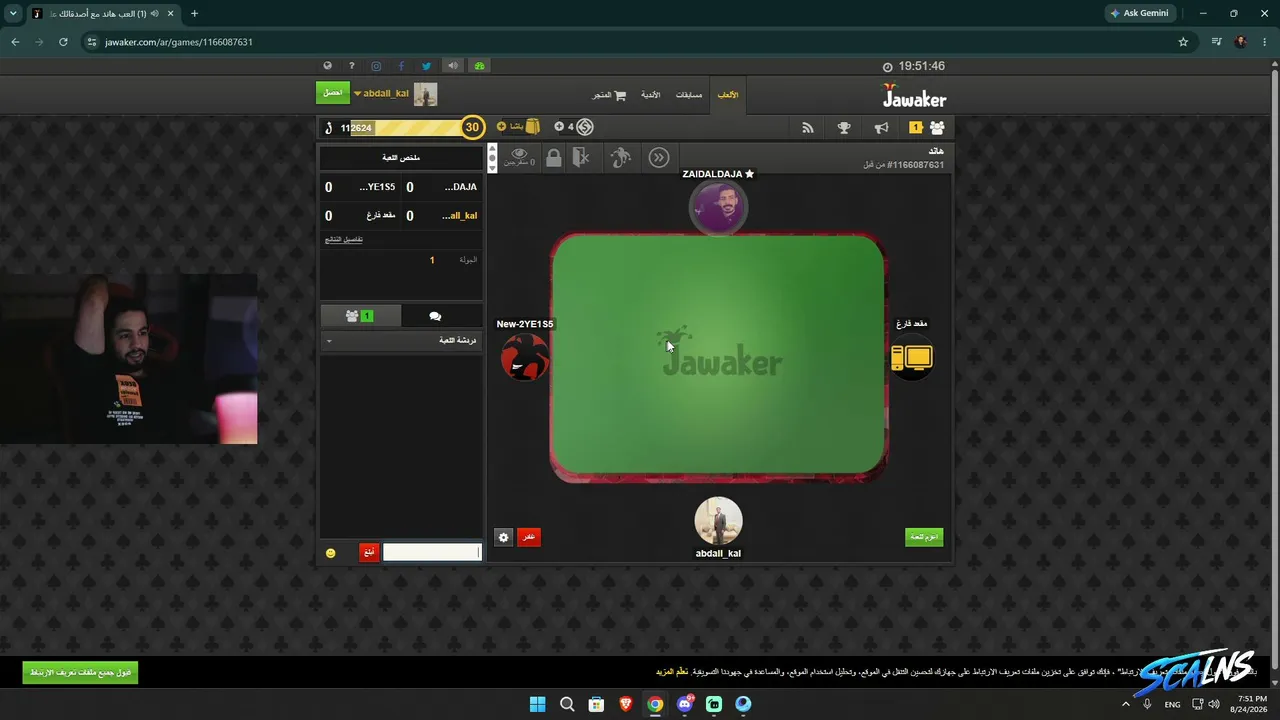Click the ENG language indicator in taskbar

[x=1172, y=704]
